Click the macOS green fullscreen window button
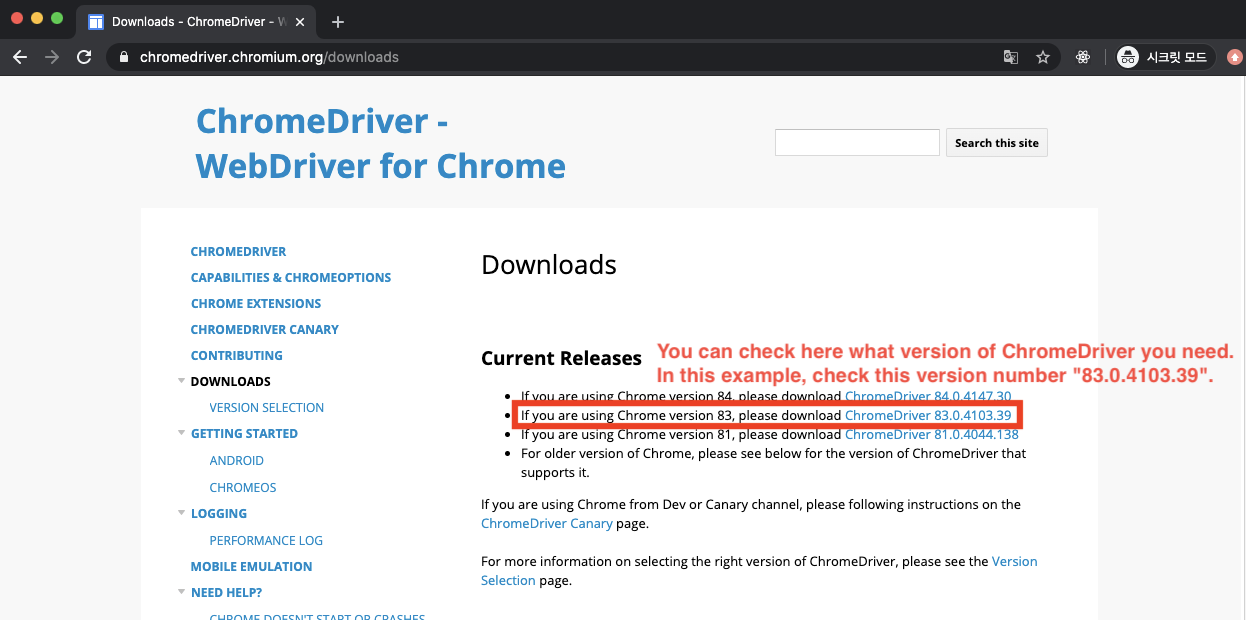 pos(57,19)
